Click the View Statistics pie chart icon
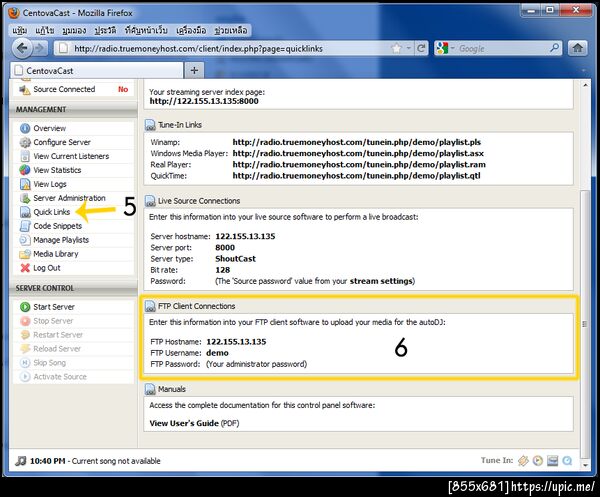 pos(25,170)
